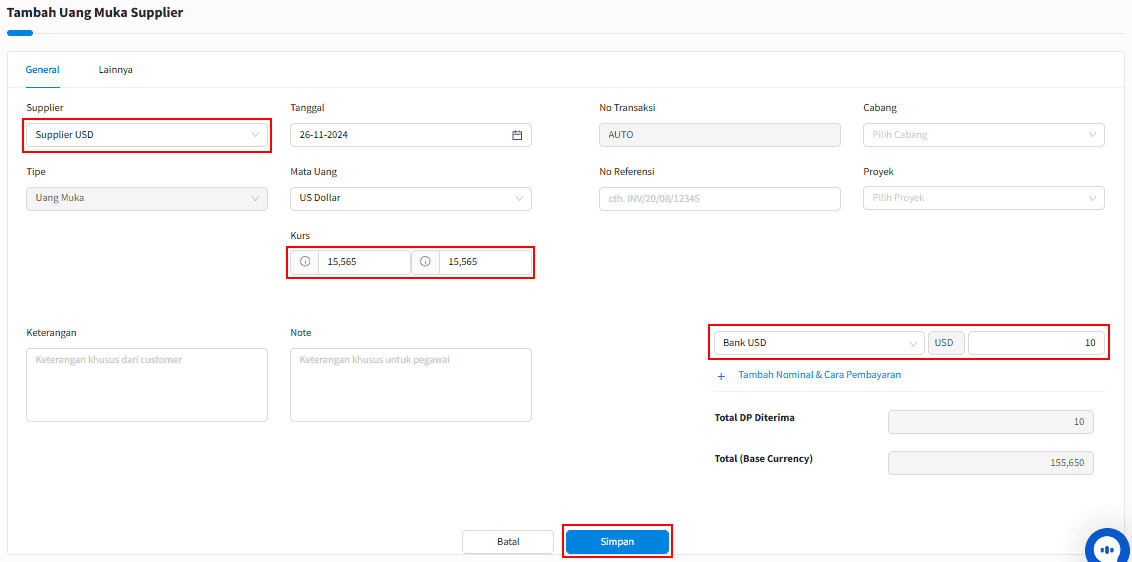
Task: Click the Note text area
Action: pos(411,385)
